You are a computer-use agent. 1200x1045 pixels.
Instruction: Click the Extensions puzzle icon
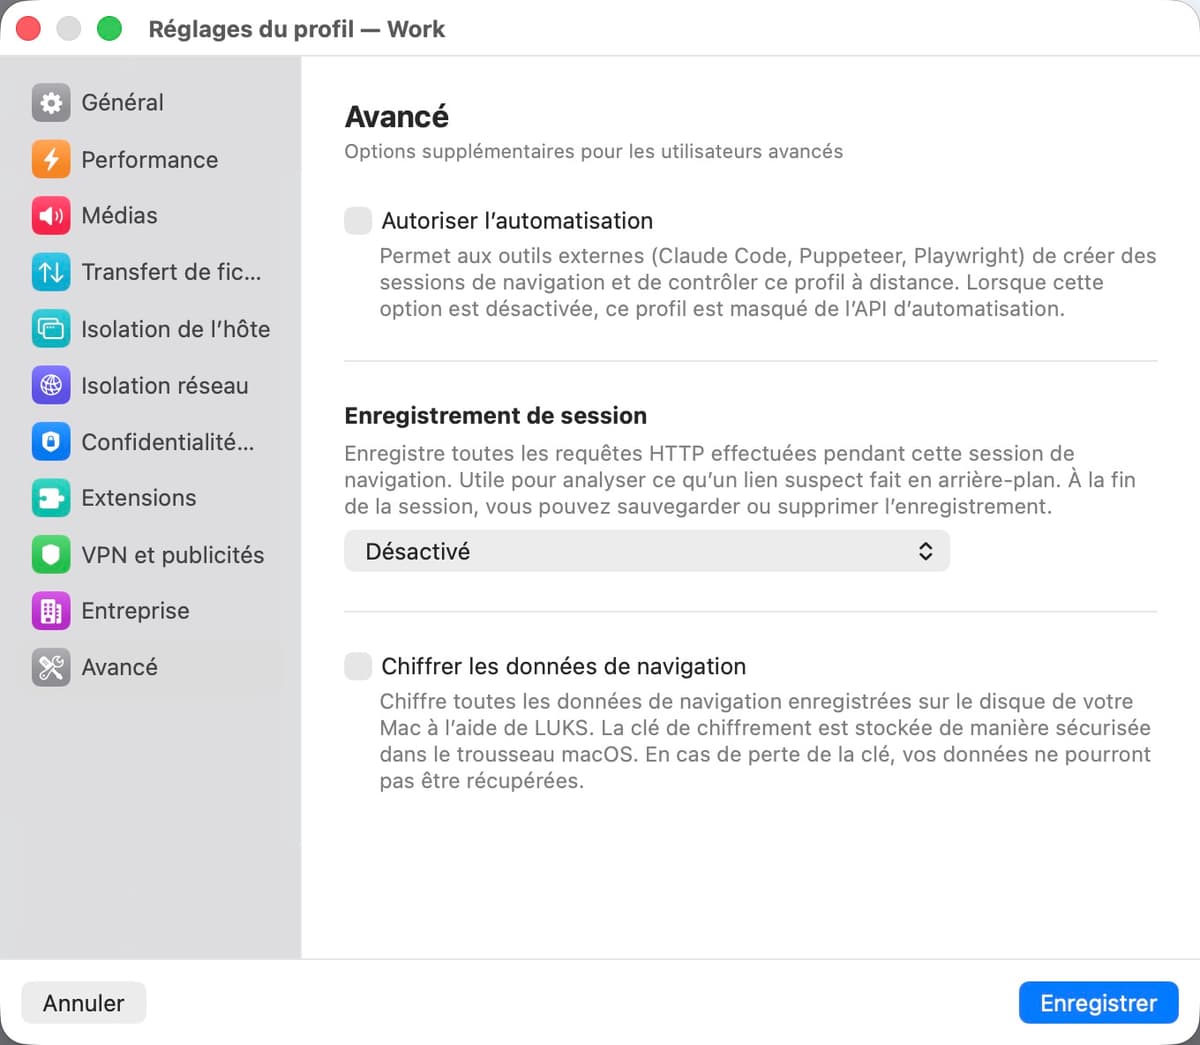(51, 498)
